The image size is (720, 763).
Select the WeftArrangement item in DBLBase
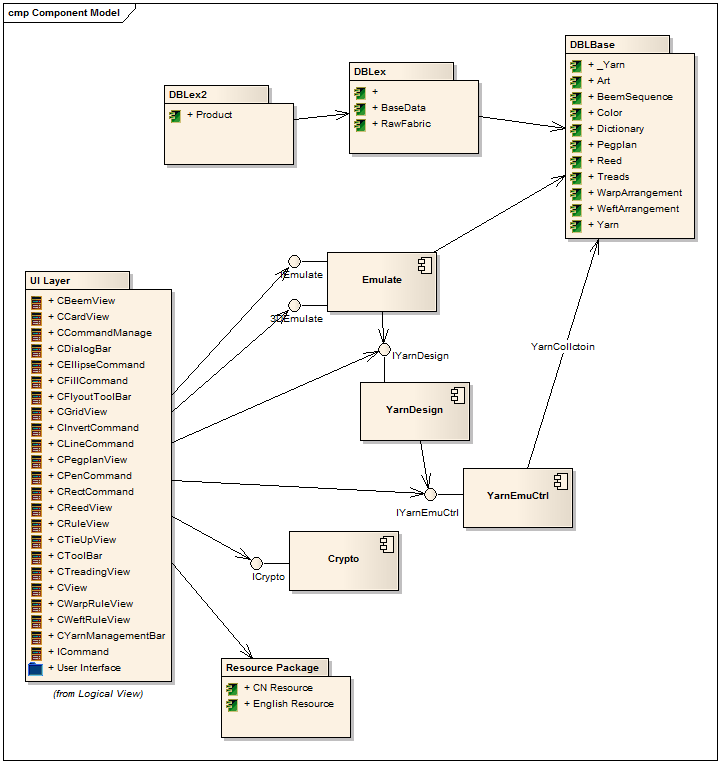tap(638, 209)
